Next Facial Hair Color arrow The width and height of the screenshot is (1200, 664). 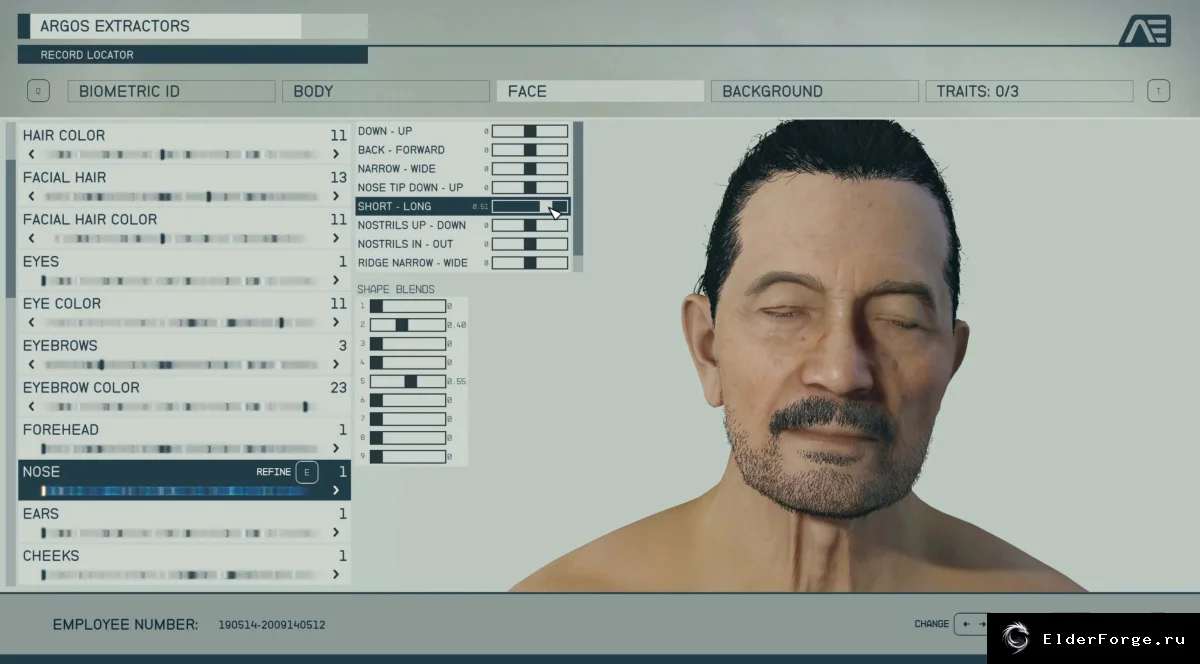[336, 238]
